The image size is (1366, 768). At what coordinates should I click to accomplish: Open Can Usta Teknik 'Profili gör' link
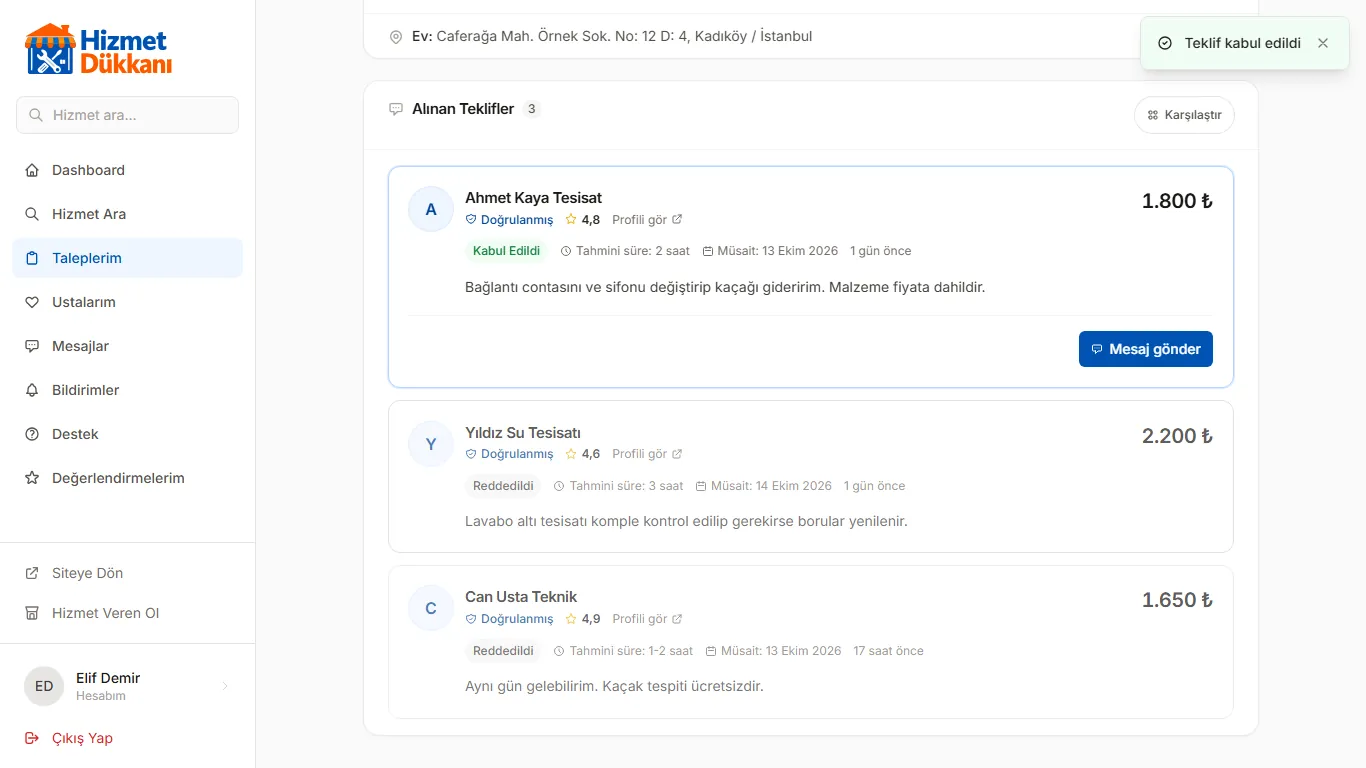coord(647,619)
